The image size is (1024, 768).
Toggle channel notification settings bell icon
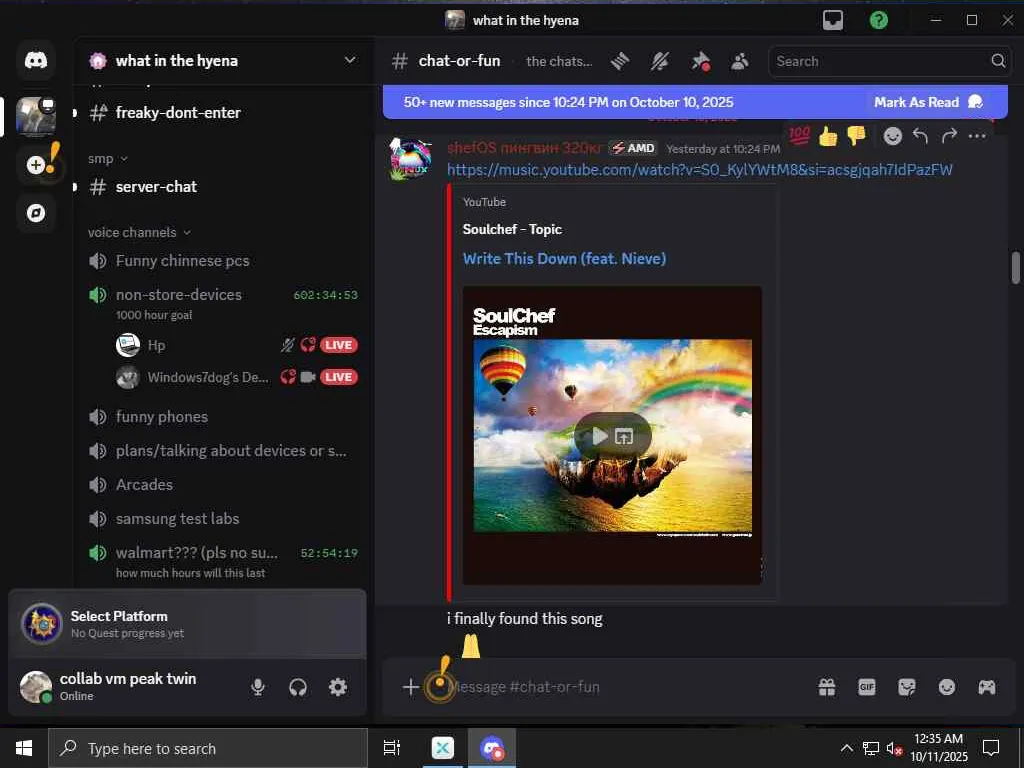(660, 61)
